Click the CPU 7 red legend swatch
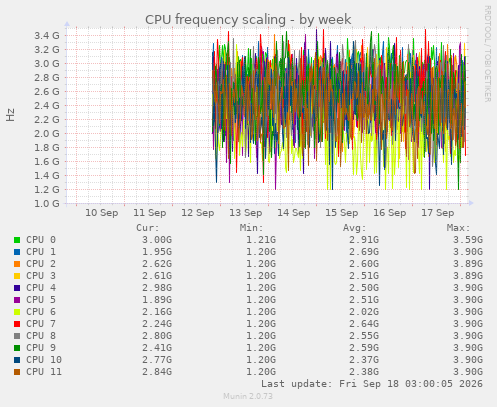This screenshot has height=407, width=497. point(17,324)
